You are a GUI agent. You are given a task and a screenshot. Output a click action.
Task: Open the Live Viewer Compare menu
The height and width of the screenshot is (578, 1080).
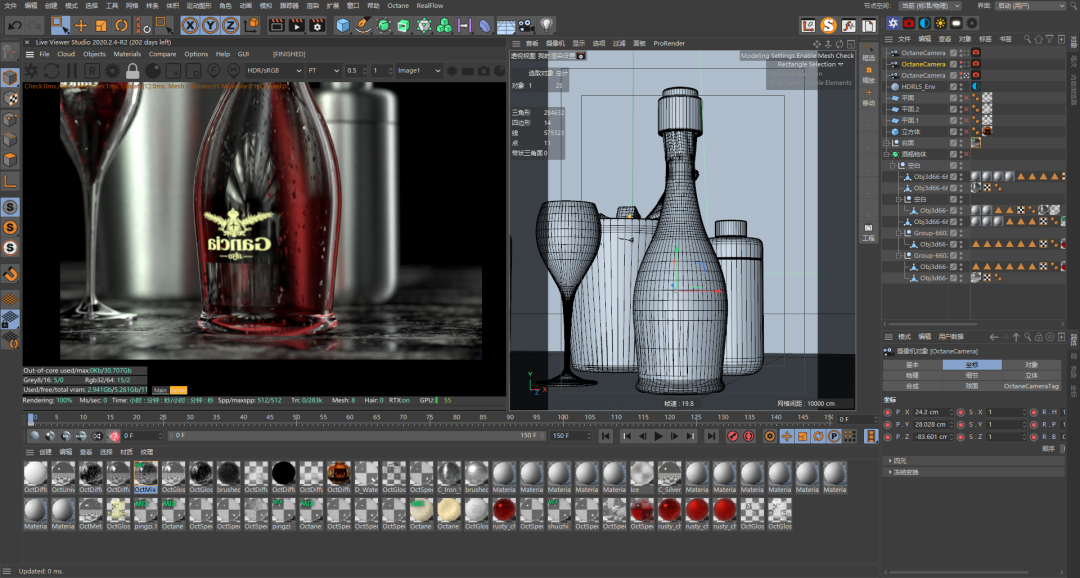point(162,54)
